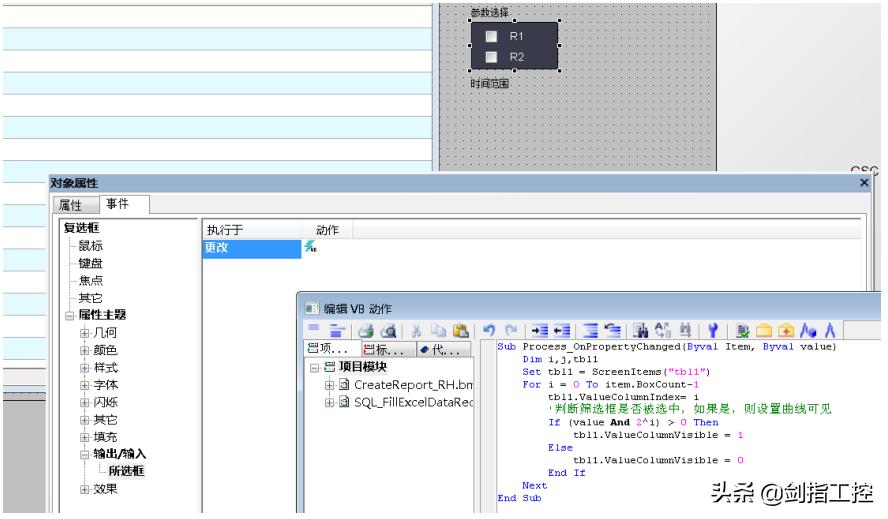Click the lightning action icon in 动作 column
The image size is (888, 519).
[310, 248]
